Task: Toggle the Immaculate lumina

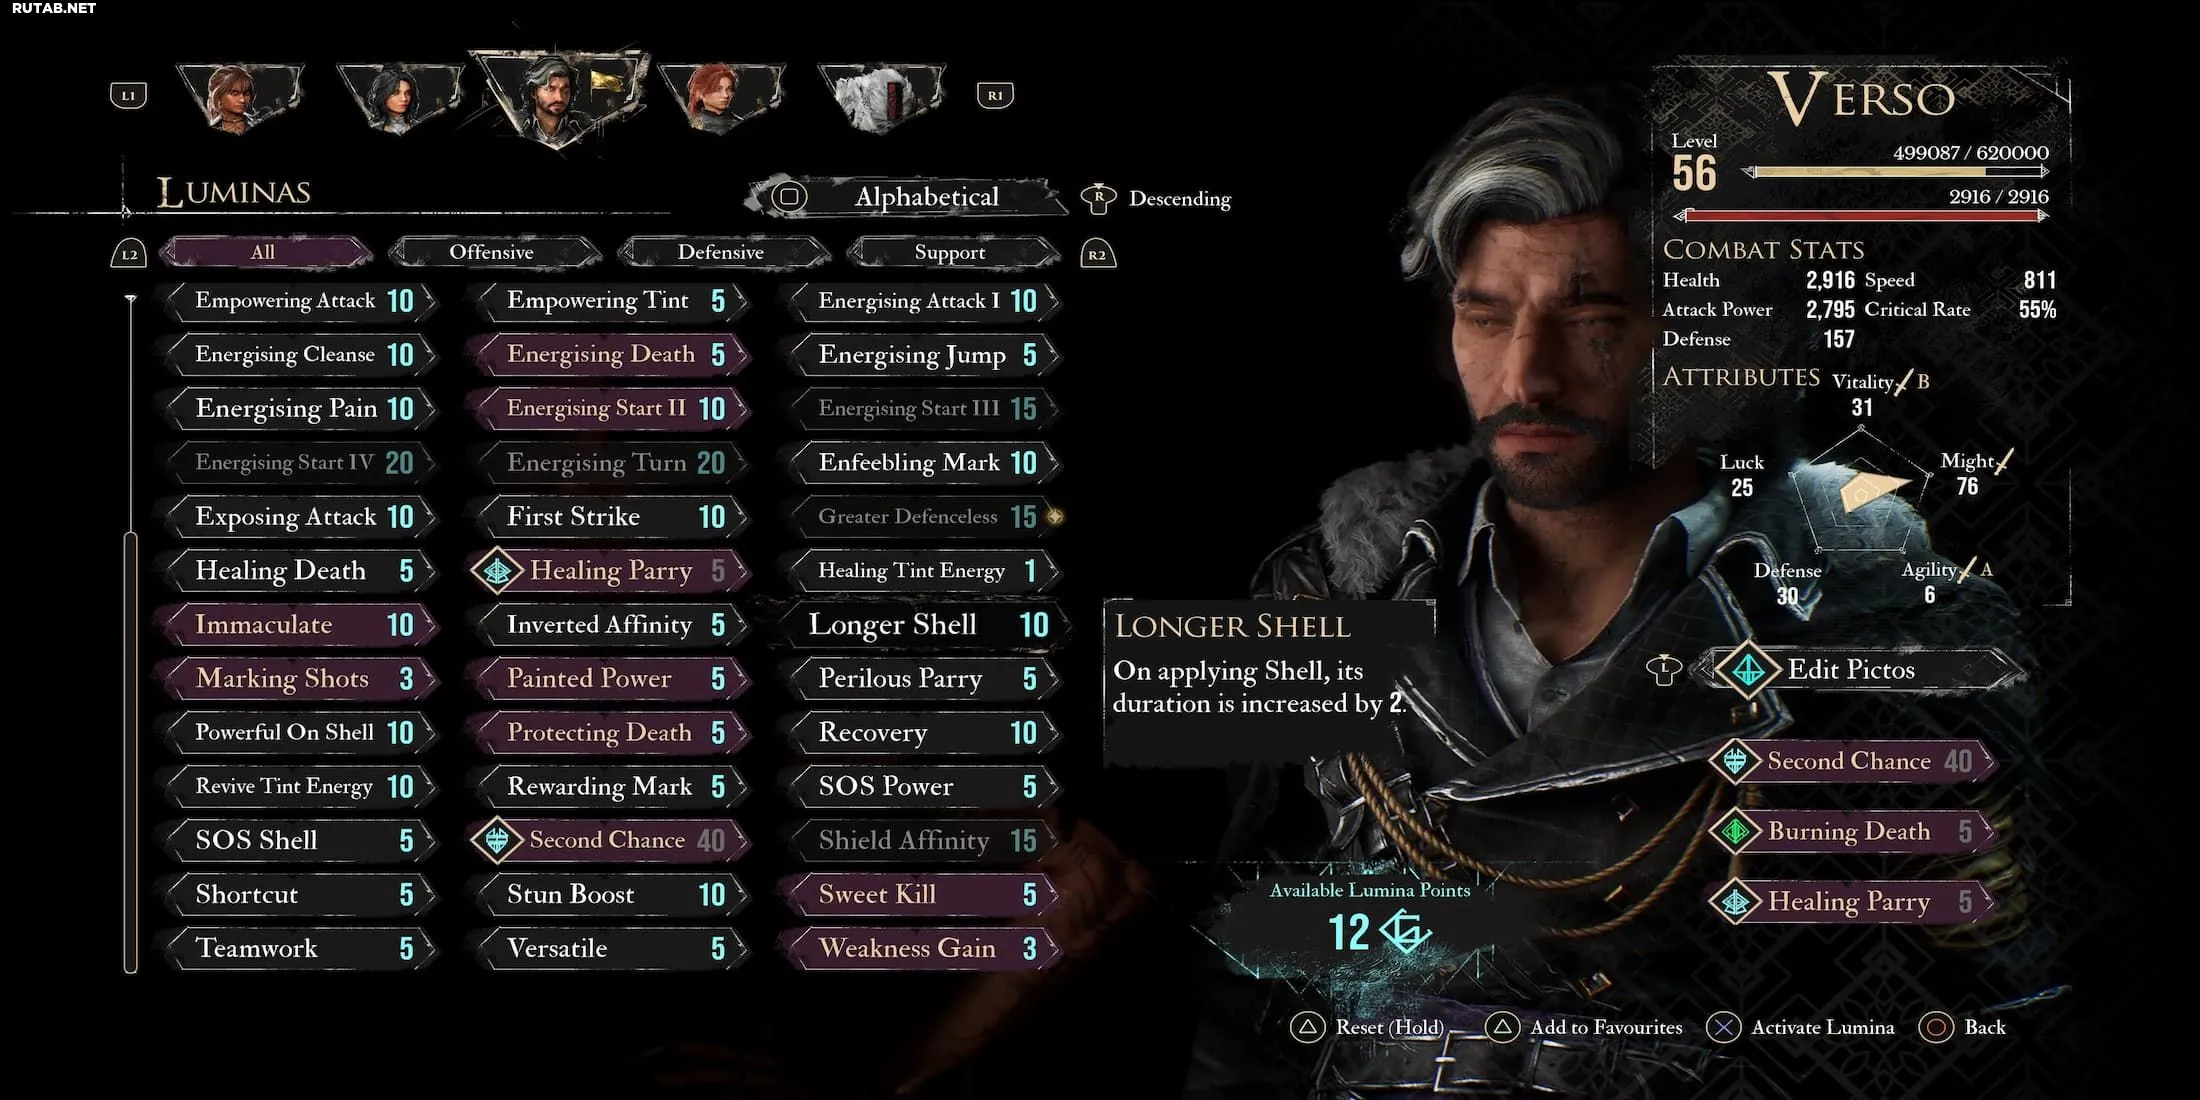Action: click(299, 625)
